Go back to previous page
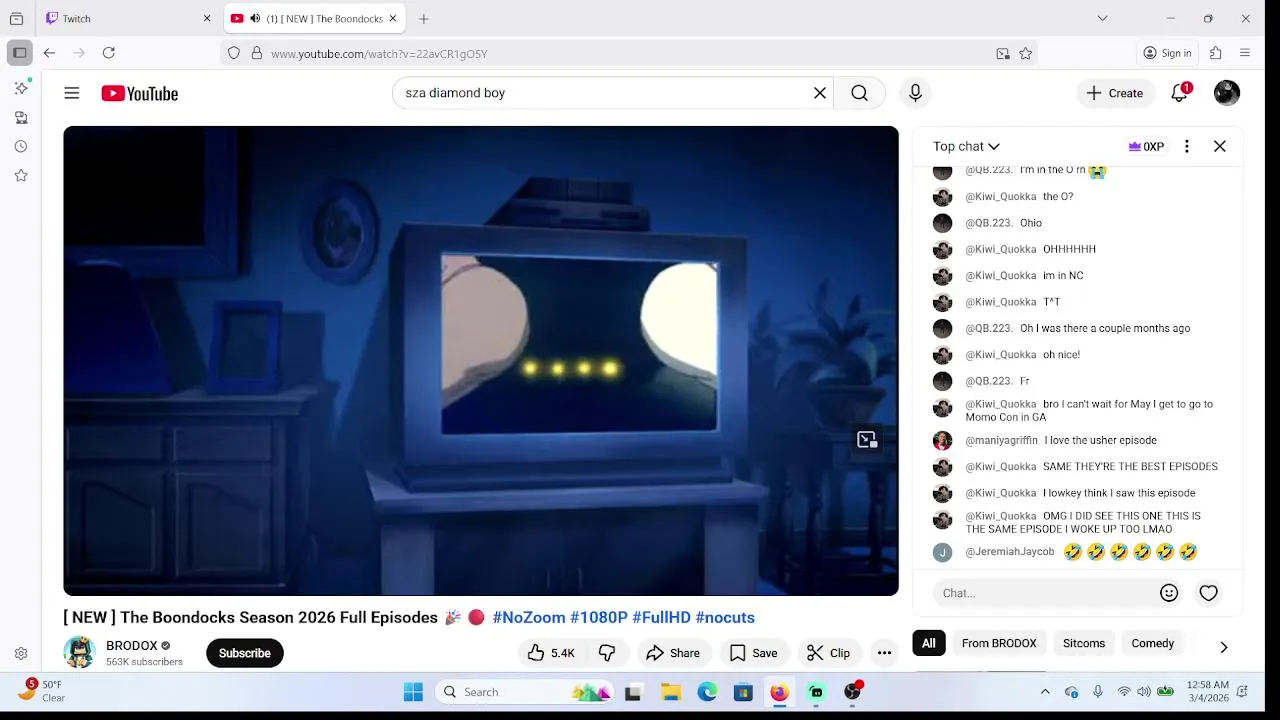Viewport: 1280px width, 720px height. point(49,53)
